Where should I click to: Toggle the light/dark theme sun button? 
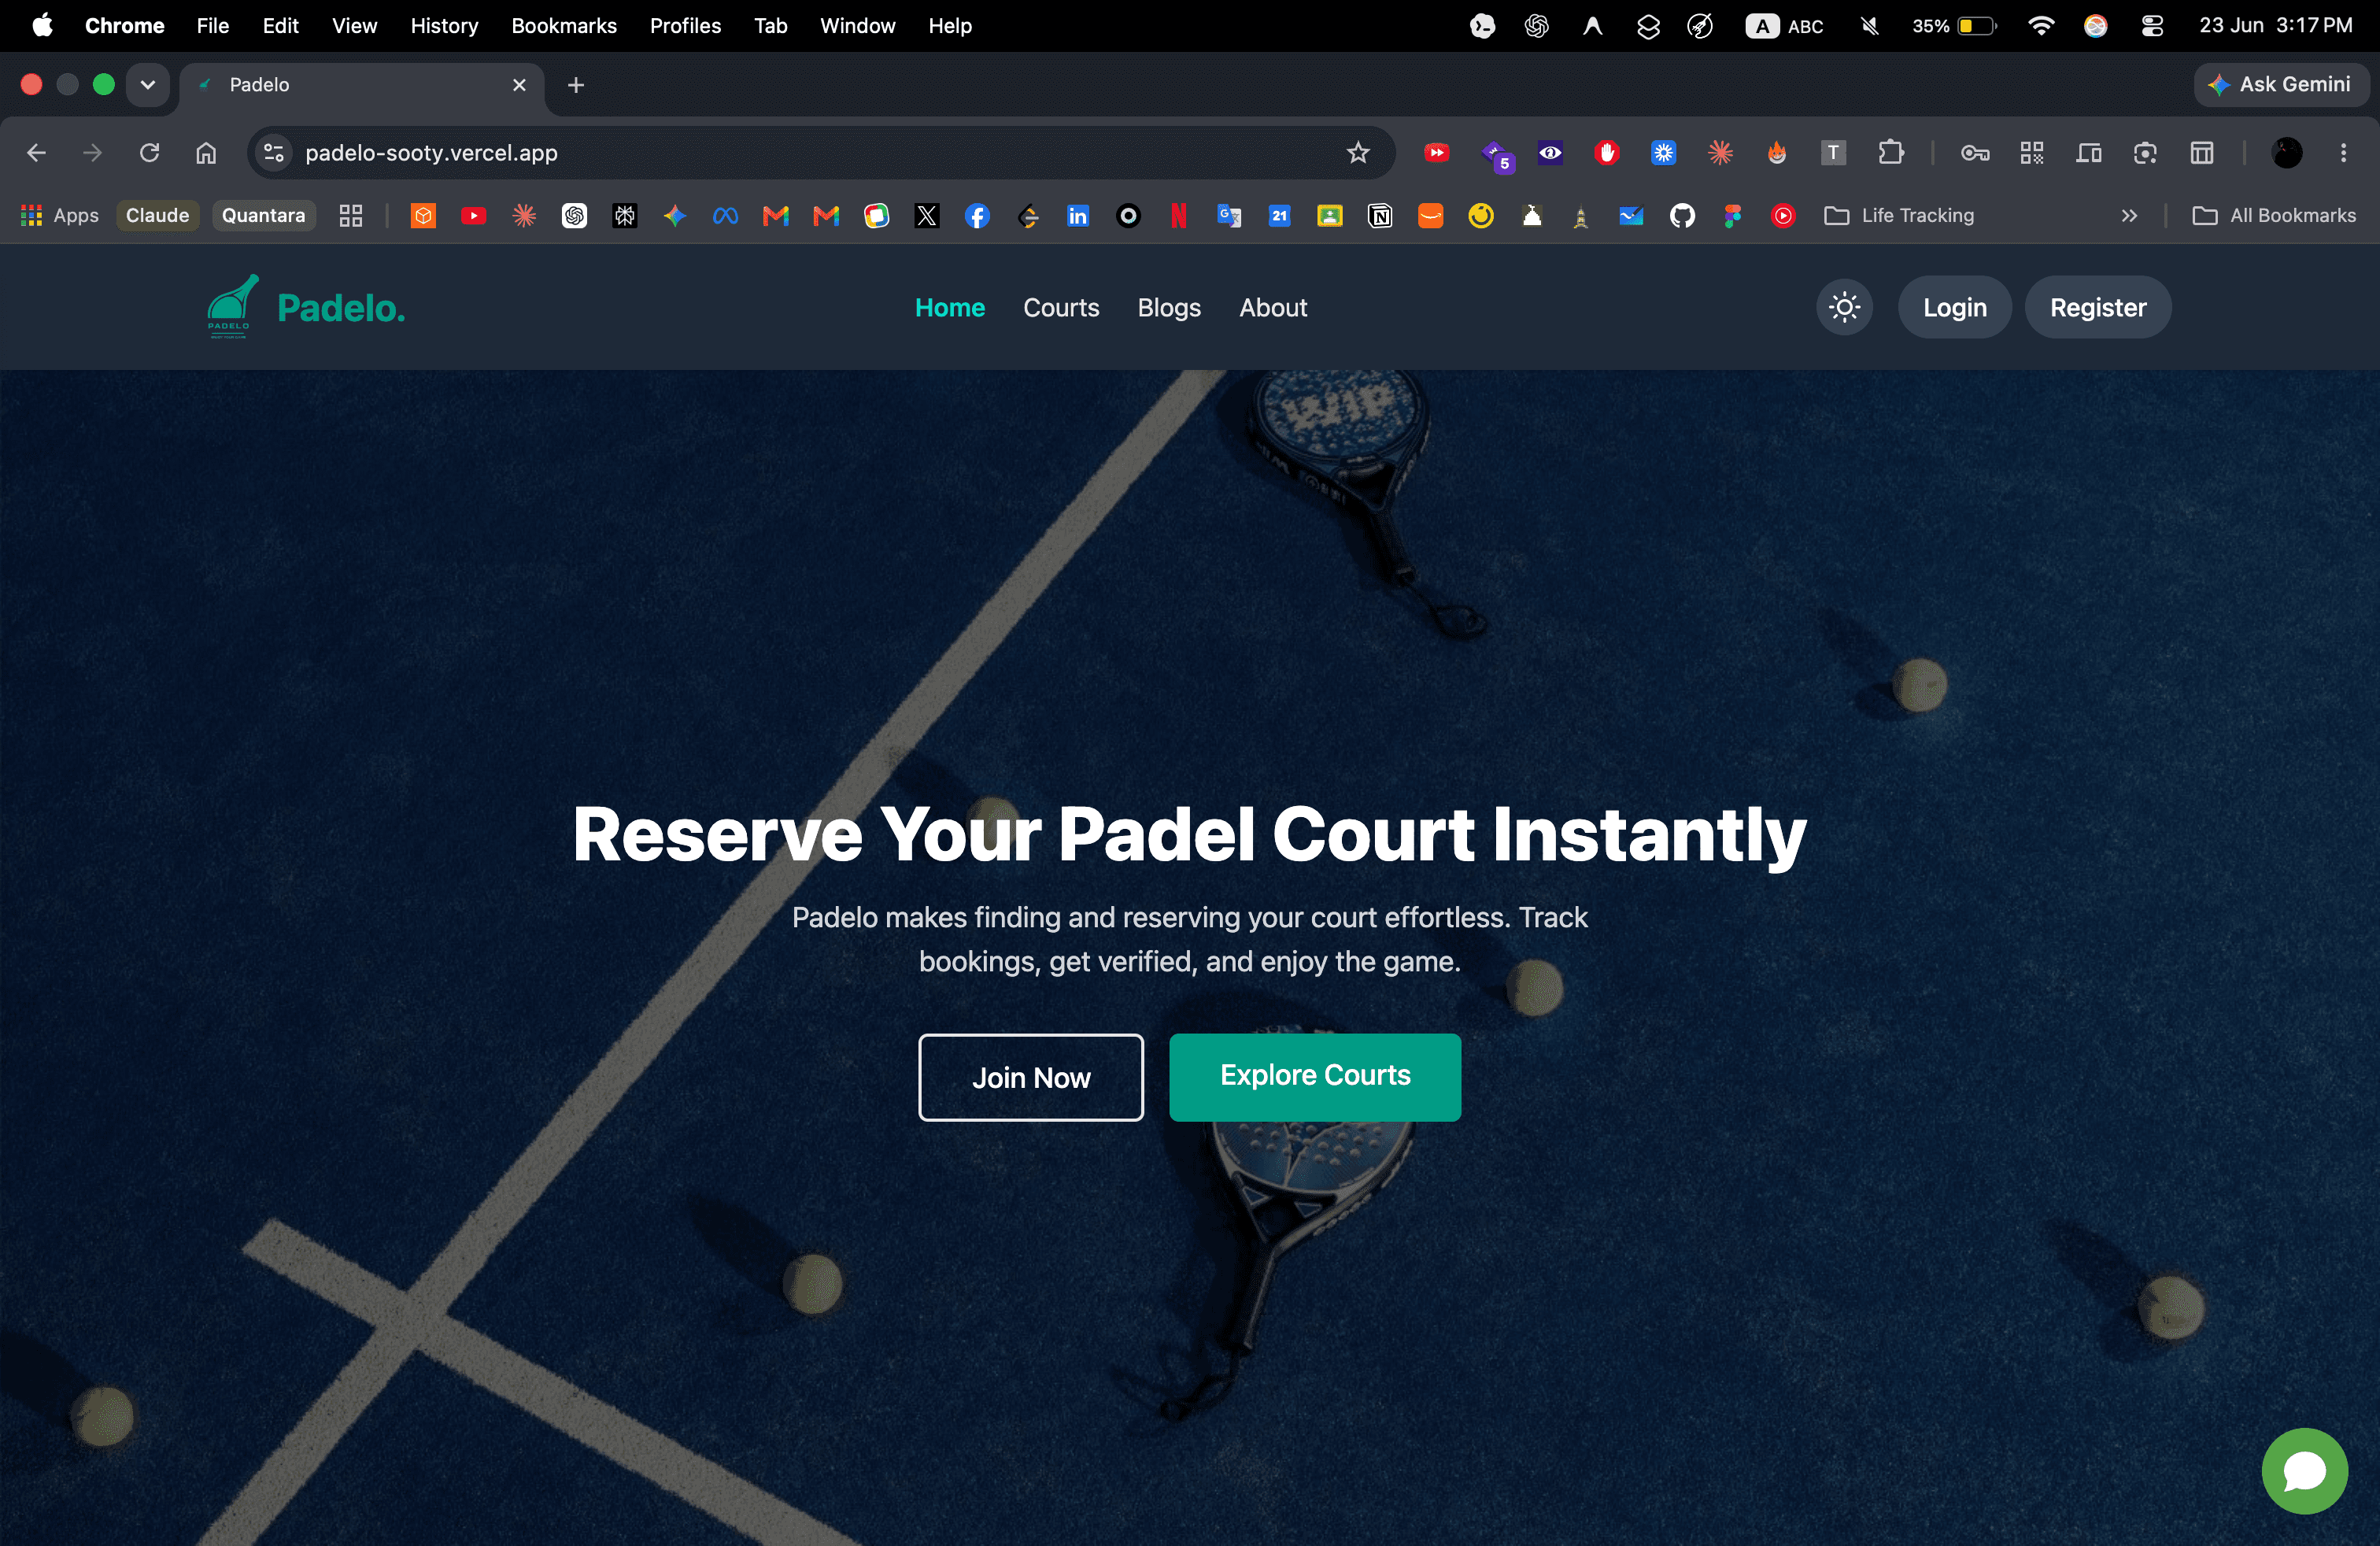click(x=1844, y=307)
